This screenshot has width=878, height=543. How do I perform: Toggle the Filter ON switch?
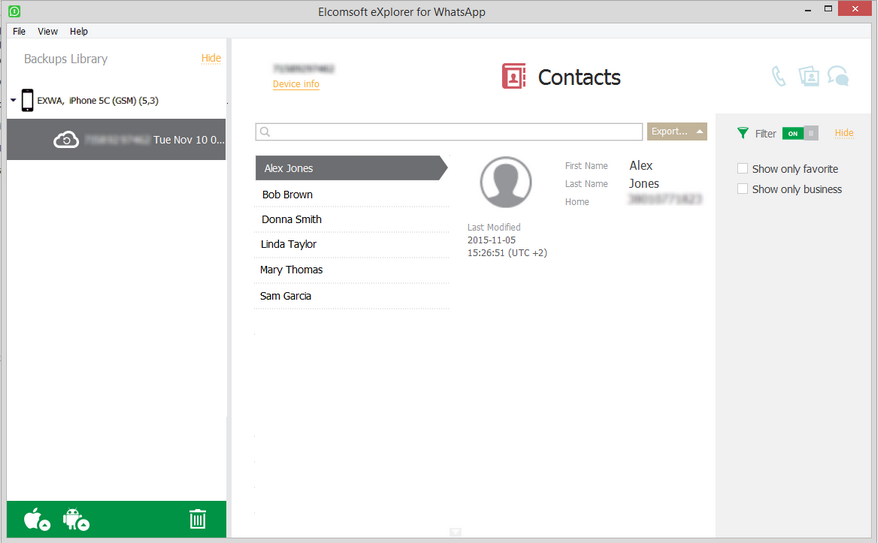[x=800, y=133]
